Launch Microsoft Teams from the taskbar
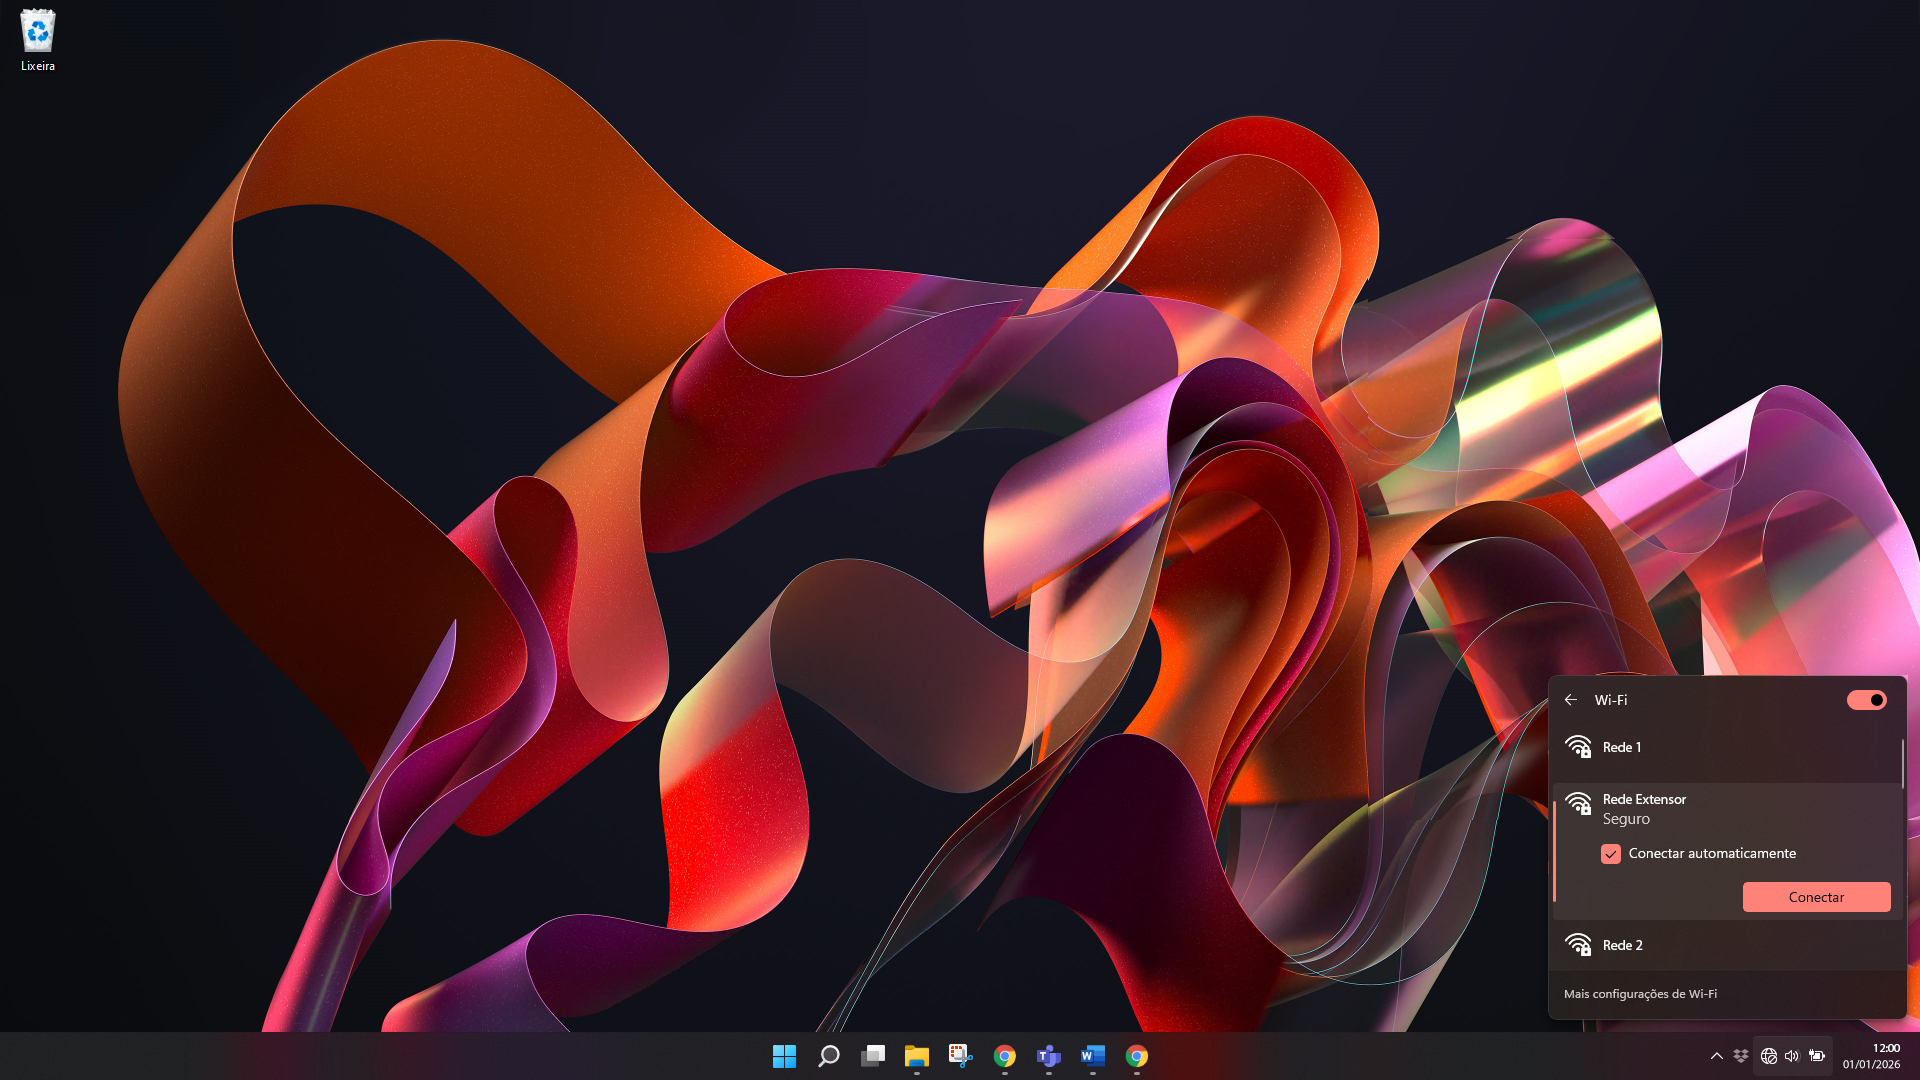Screen dimensions: 1920x1080 click(x=1049, y=1056)
